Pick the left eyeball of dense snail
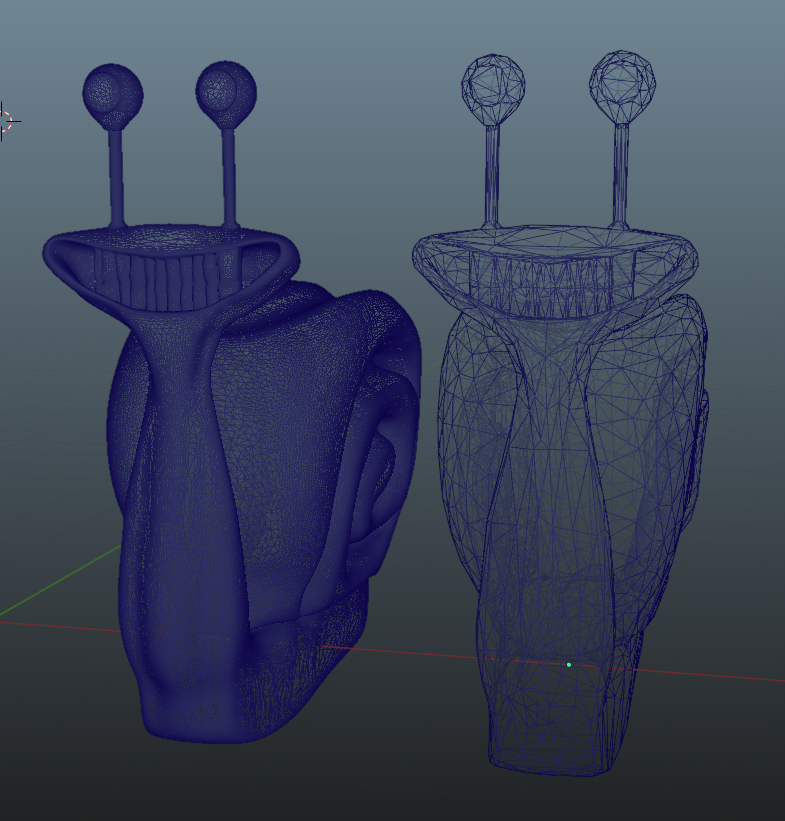Viewport: 785px width, 821px height. click(113, 95)
